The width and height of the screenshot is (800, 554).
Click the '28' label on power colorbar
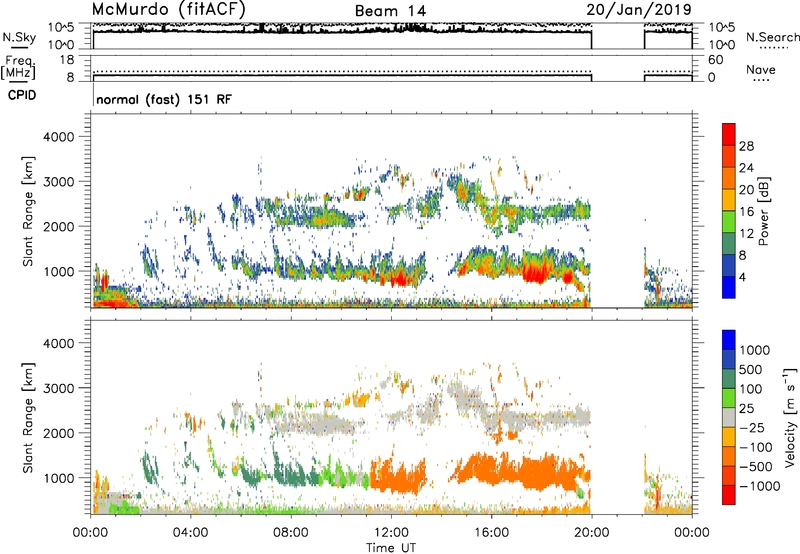pos(746,146)
